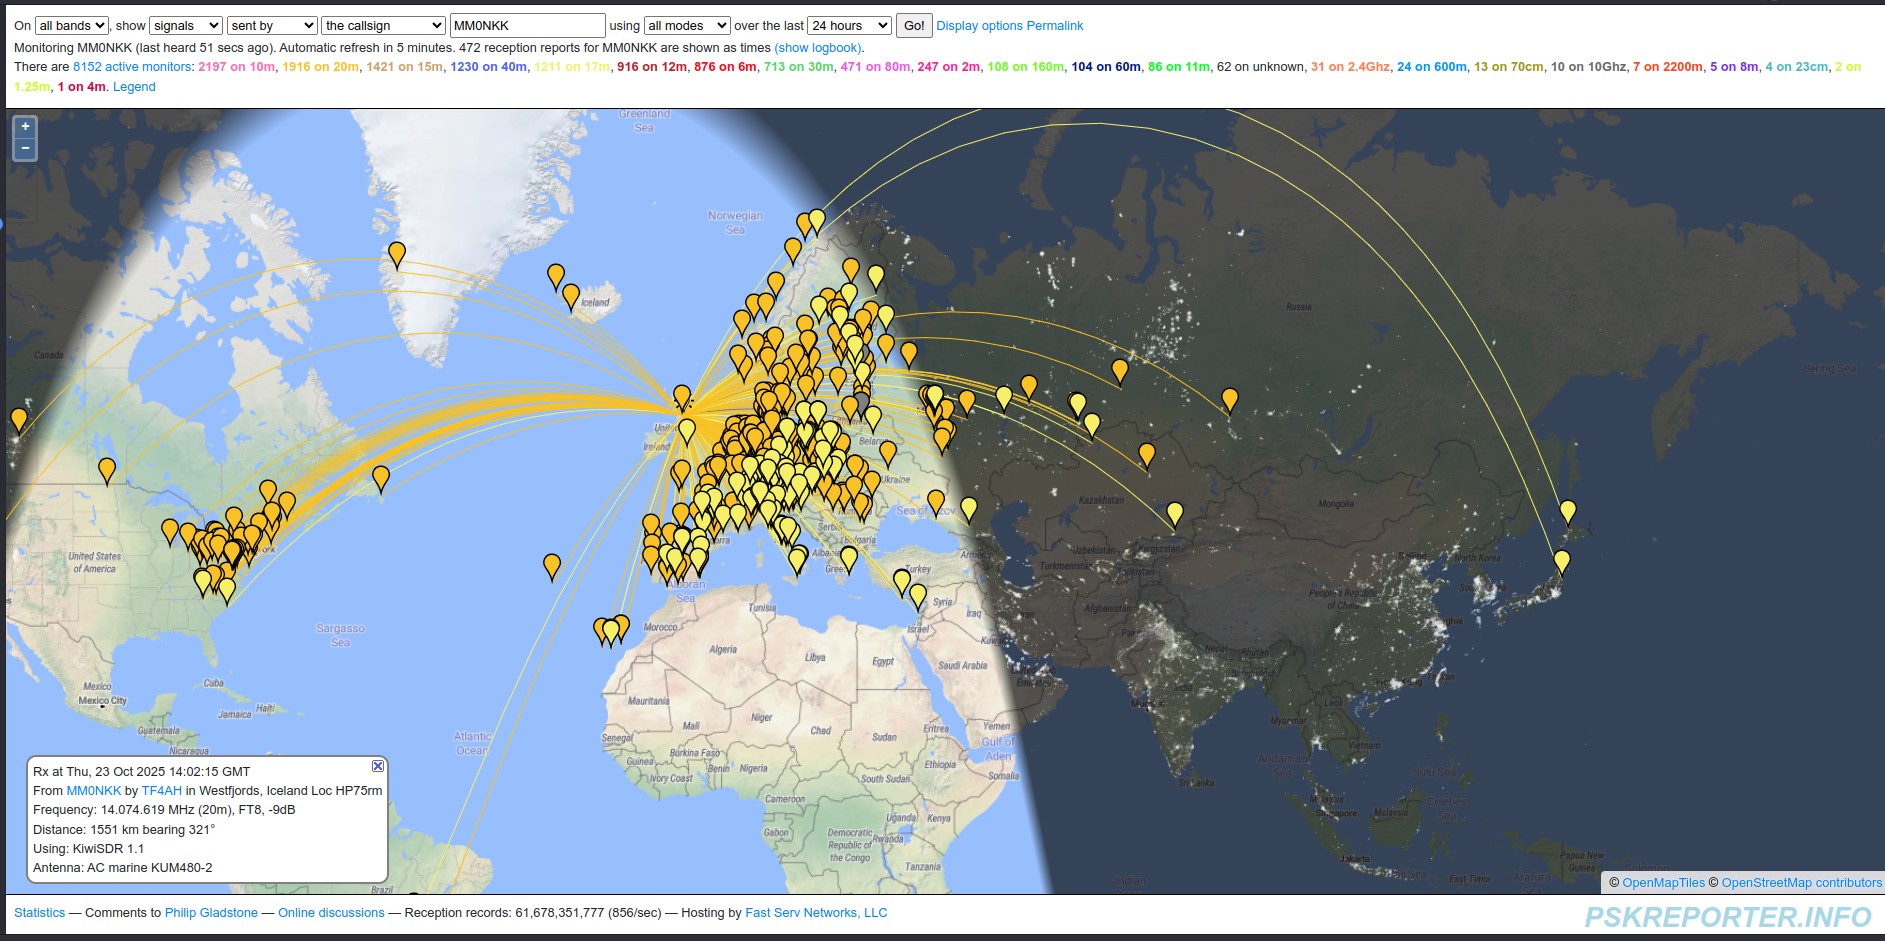This screenshot has height=941, width=1885.
Task: Open the Legend link
Action: pyautogui.click(x=134, y=87)
